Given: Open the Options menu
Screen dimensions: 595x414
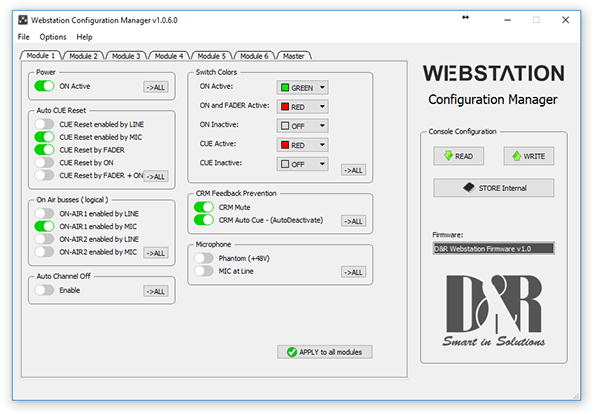Looking at the screenshot, I should pyautogui.click(x=53, y=37).
